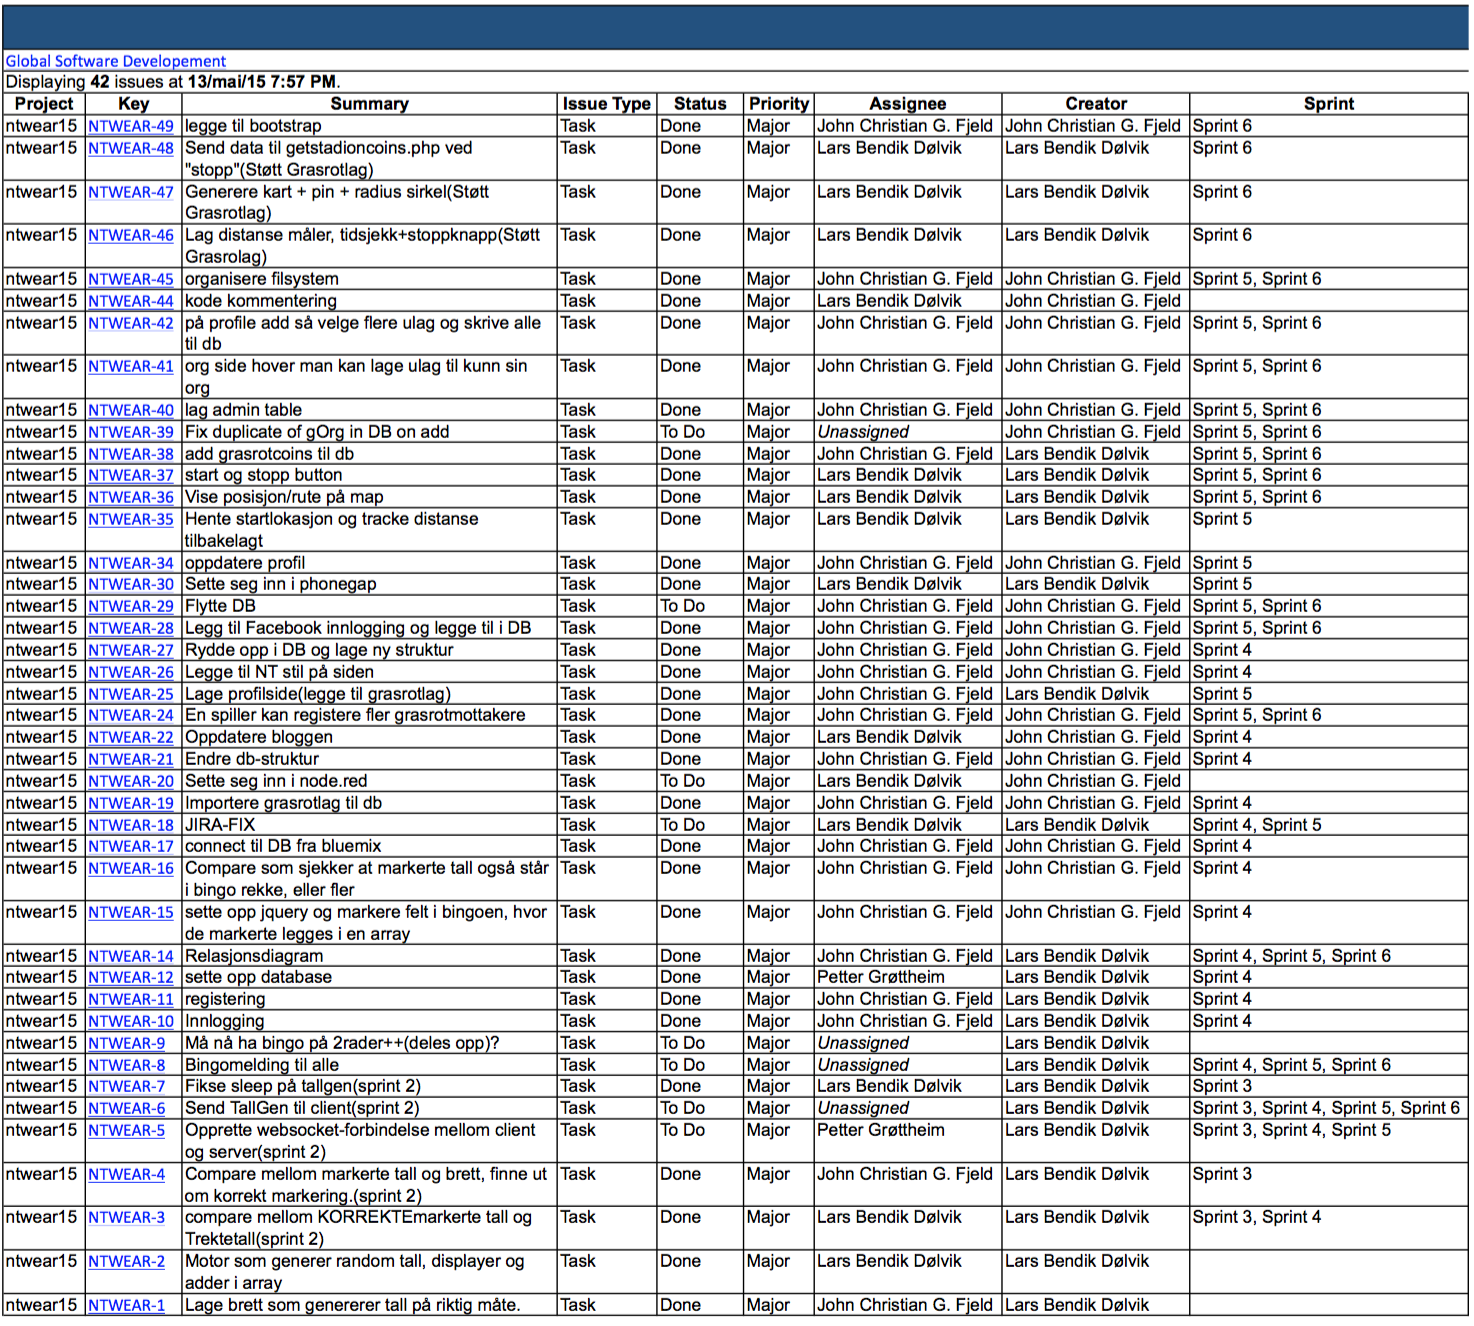Open issue NTWEAR-21

coord(131,759)
